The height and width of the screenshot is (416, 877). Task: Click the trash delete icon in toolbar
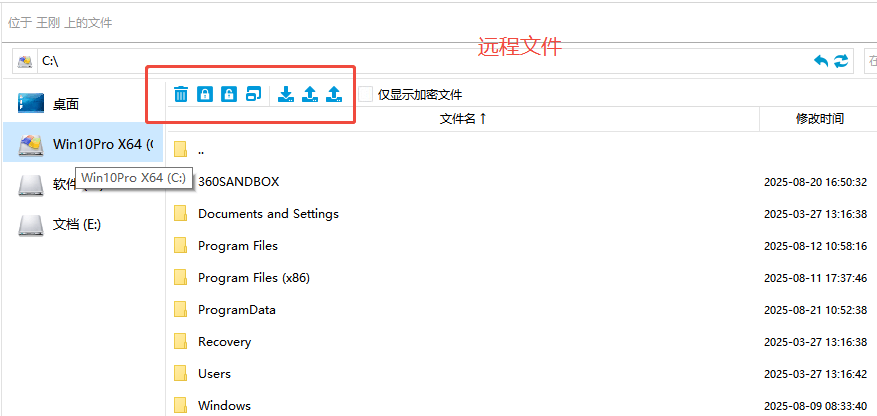tap(181, 94)
